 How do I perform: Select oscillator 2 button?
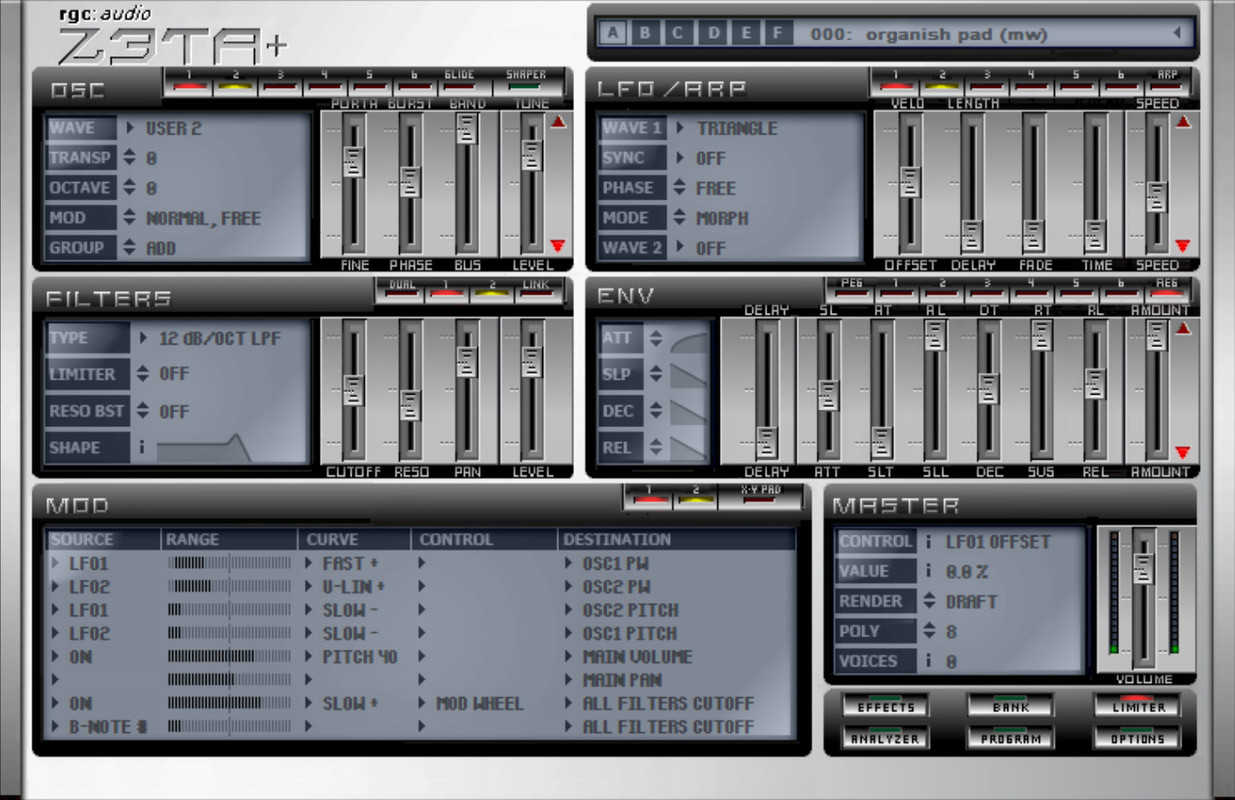237,82
